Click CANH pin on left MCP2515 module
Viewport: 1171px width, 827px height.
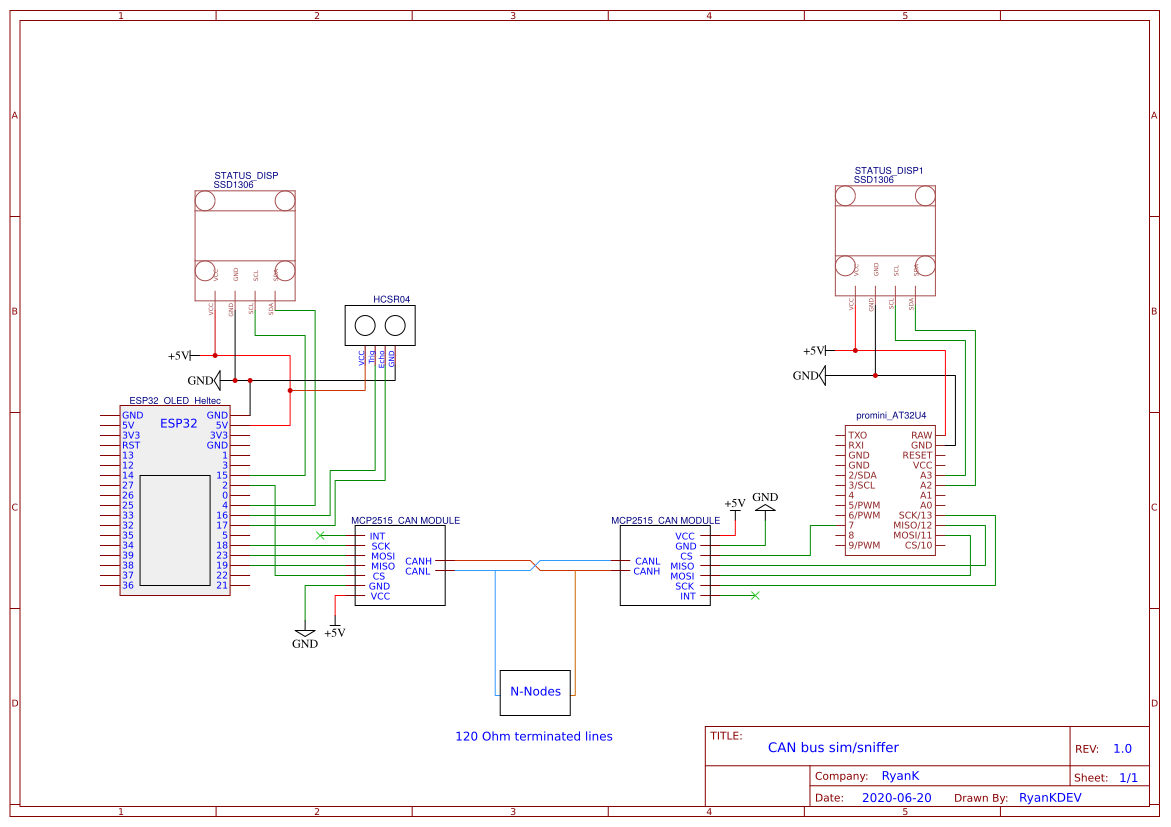point(418,561)
